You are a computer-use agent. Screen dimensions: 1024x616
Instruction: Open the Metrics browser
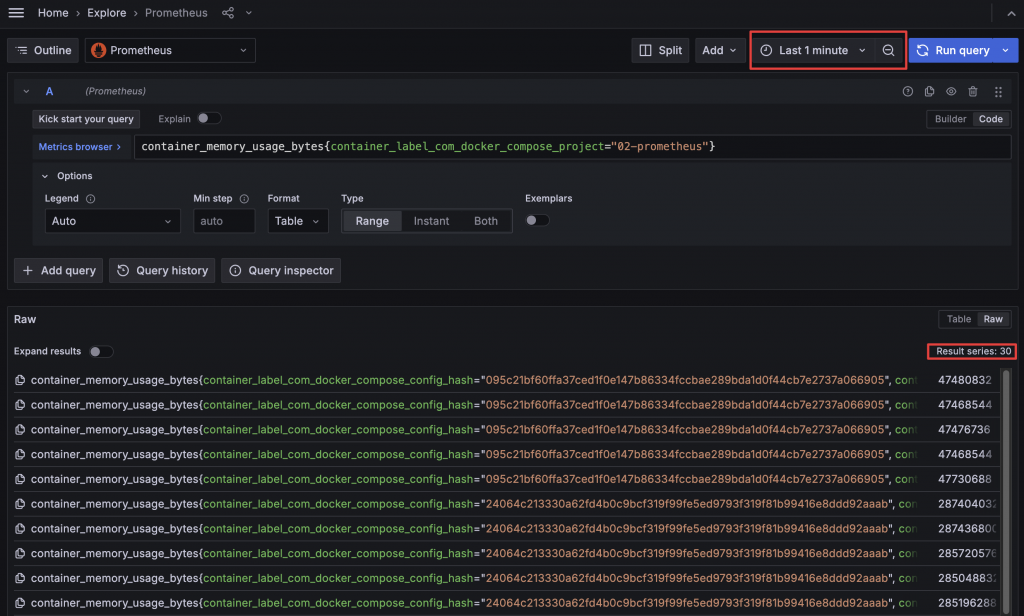[x=80, y=147]
